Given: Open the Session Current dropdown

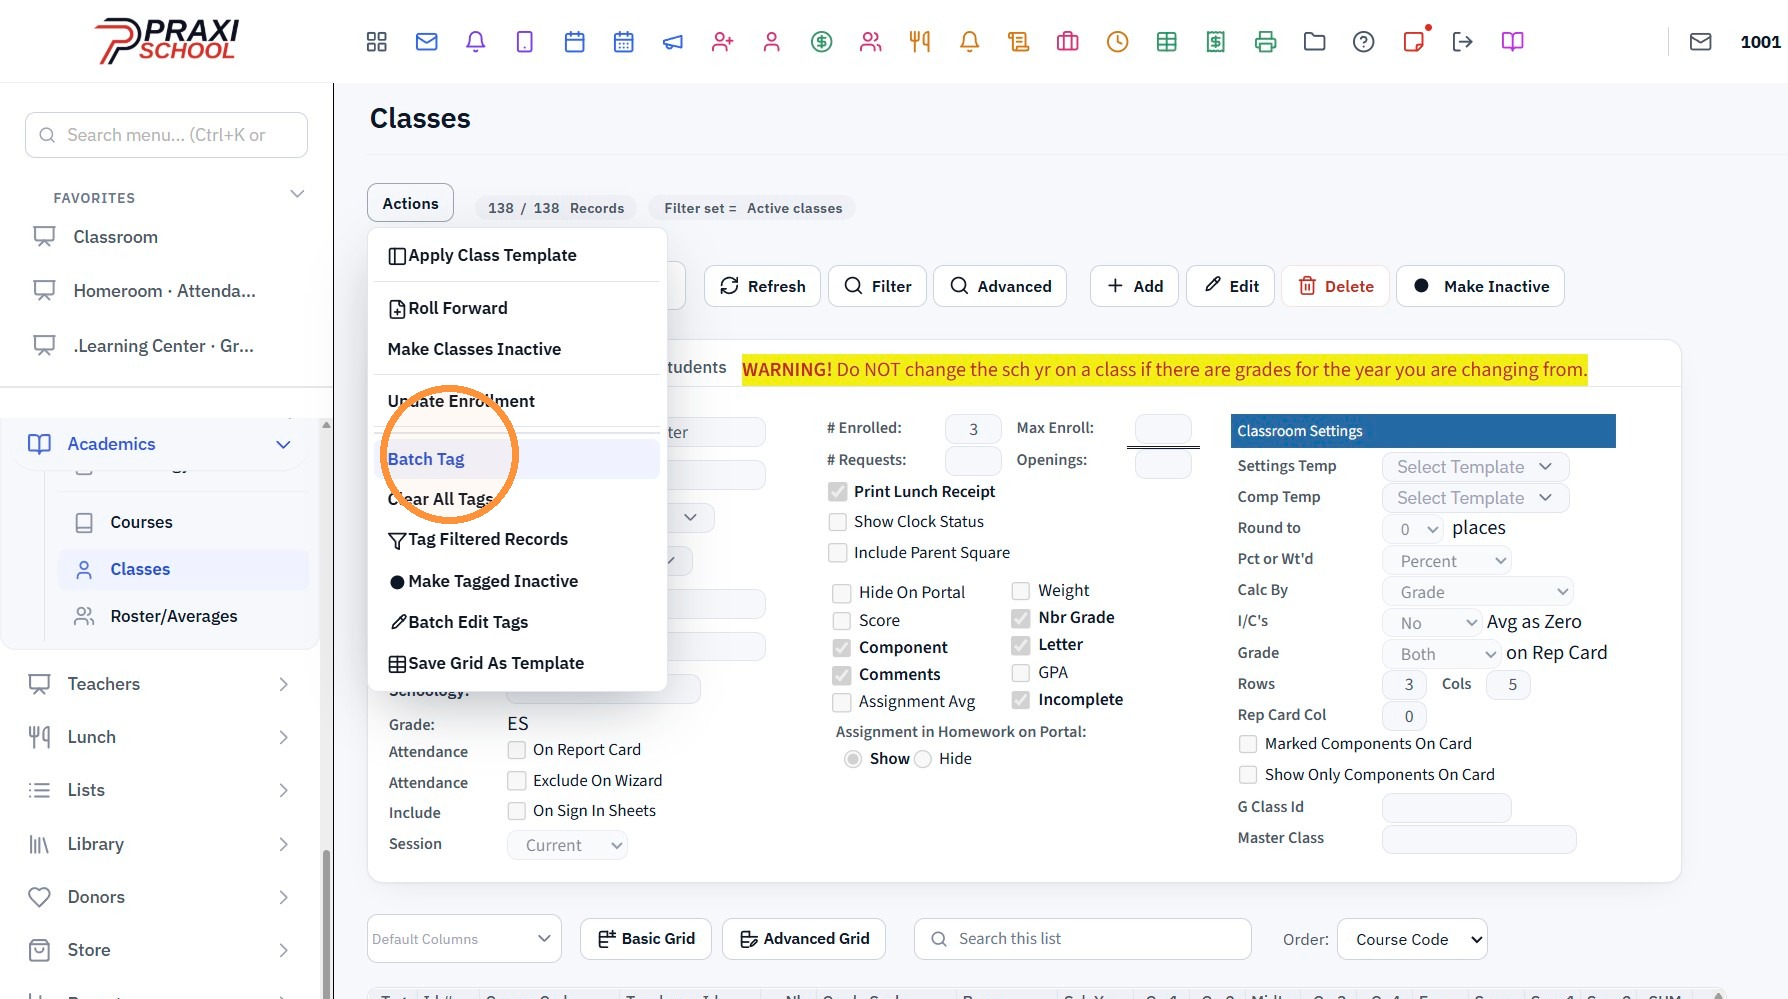Looking at the screenshot, I should 567,845.
